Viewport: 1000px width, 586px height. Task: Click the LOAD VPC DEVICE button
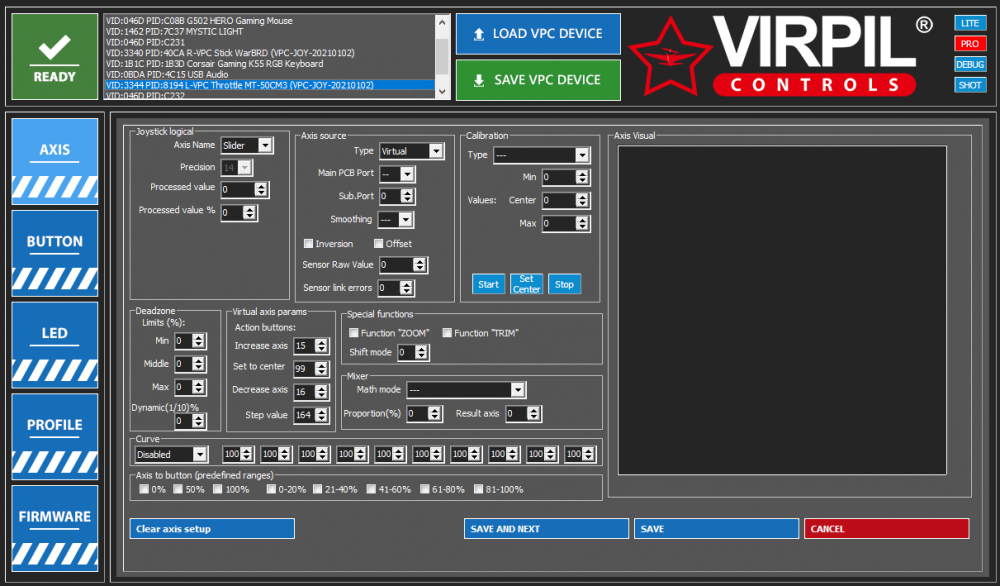pyautogui.click(x=538, y=34)
